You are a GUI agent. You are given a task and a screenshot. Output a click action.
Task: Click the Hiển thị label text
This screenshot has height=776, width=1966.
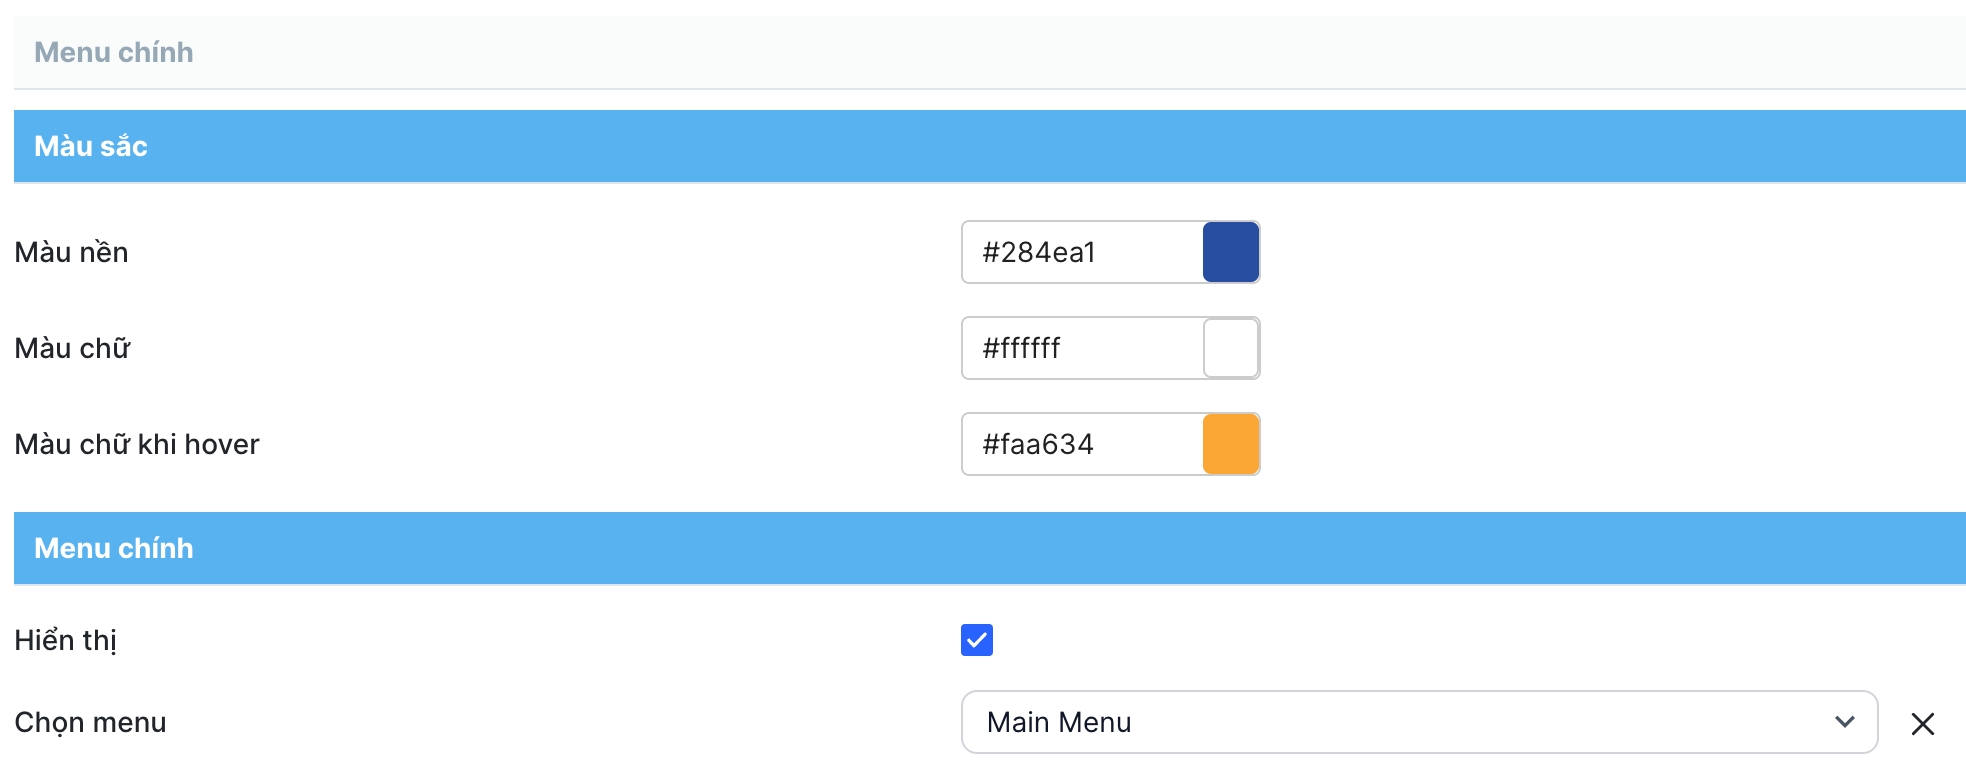click(66, 640)
